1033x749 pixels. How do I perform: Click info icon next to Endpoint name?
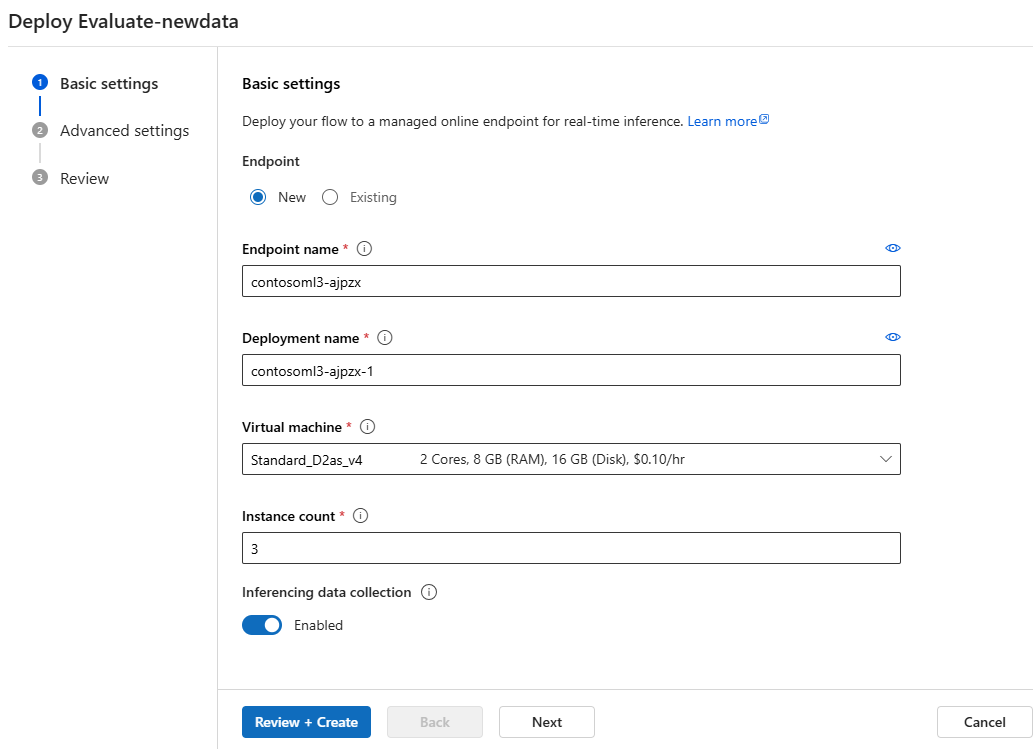pos(365,249)
